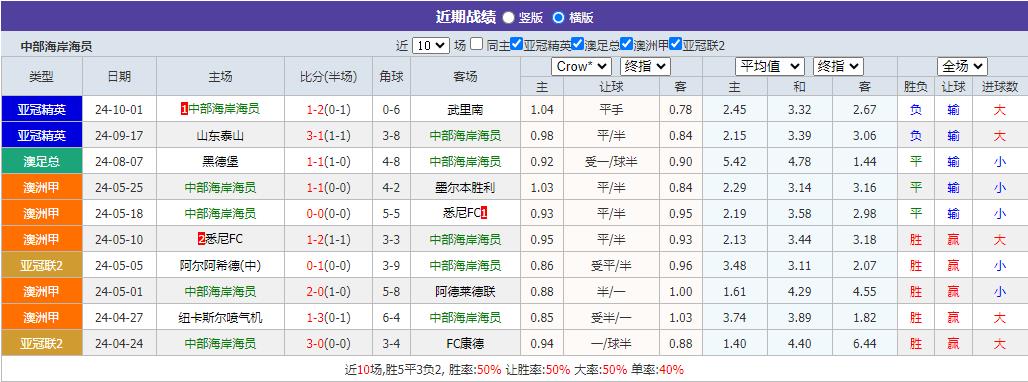Viewport: 1028px width, 382px height.
Task: Open score 3-1(1-1) match details
Action: click(x=328, y=136)
